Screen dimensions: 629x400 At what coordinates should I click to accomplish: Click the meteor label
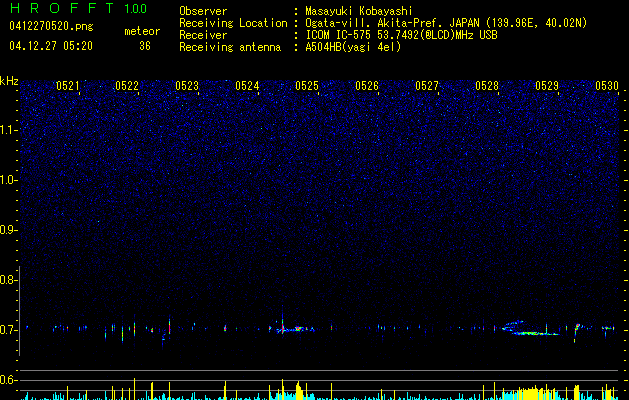click(142, 31)
